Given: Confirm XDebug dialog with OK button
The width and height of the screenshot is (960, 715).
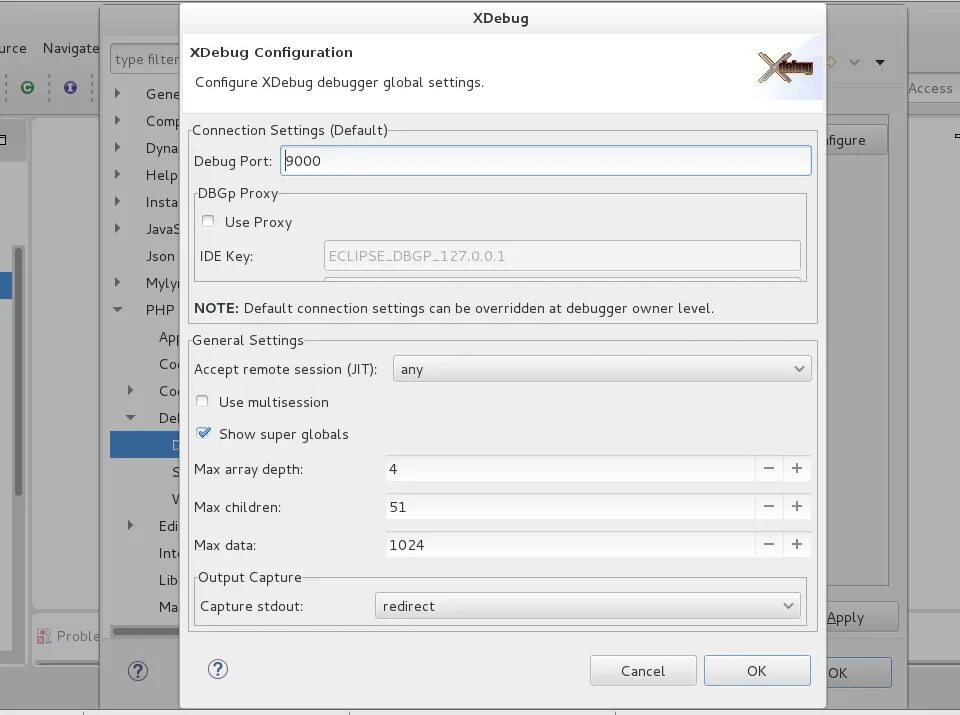Looking at the screenshot, I should [x=757, y=671].
